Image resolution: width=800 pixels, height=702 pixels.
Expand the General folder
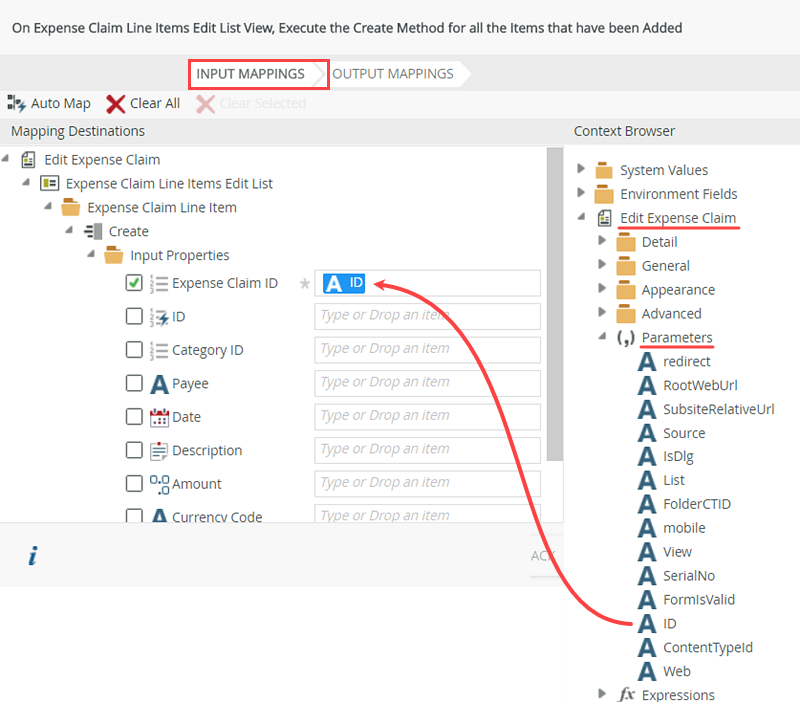(602, 264)
